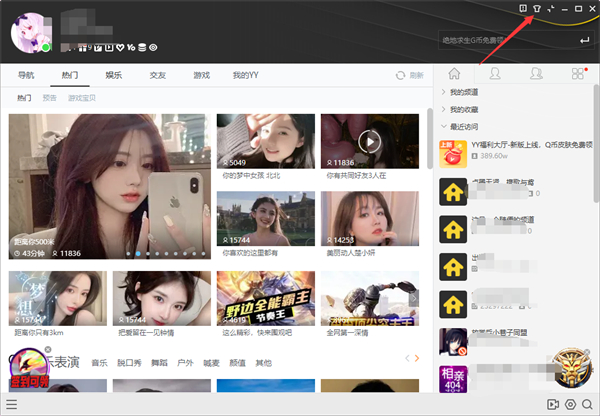
Task: Click the search magnifier at bottom right
Action: 589,405
